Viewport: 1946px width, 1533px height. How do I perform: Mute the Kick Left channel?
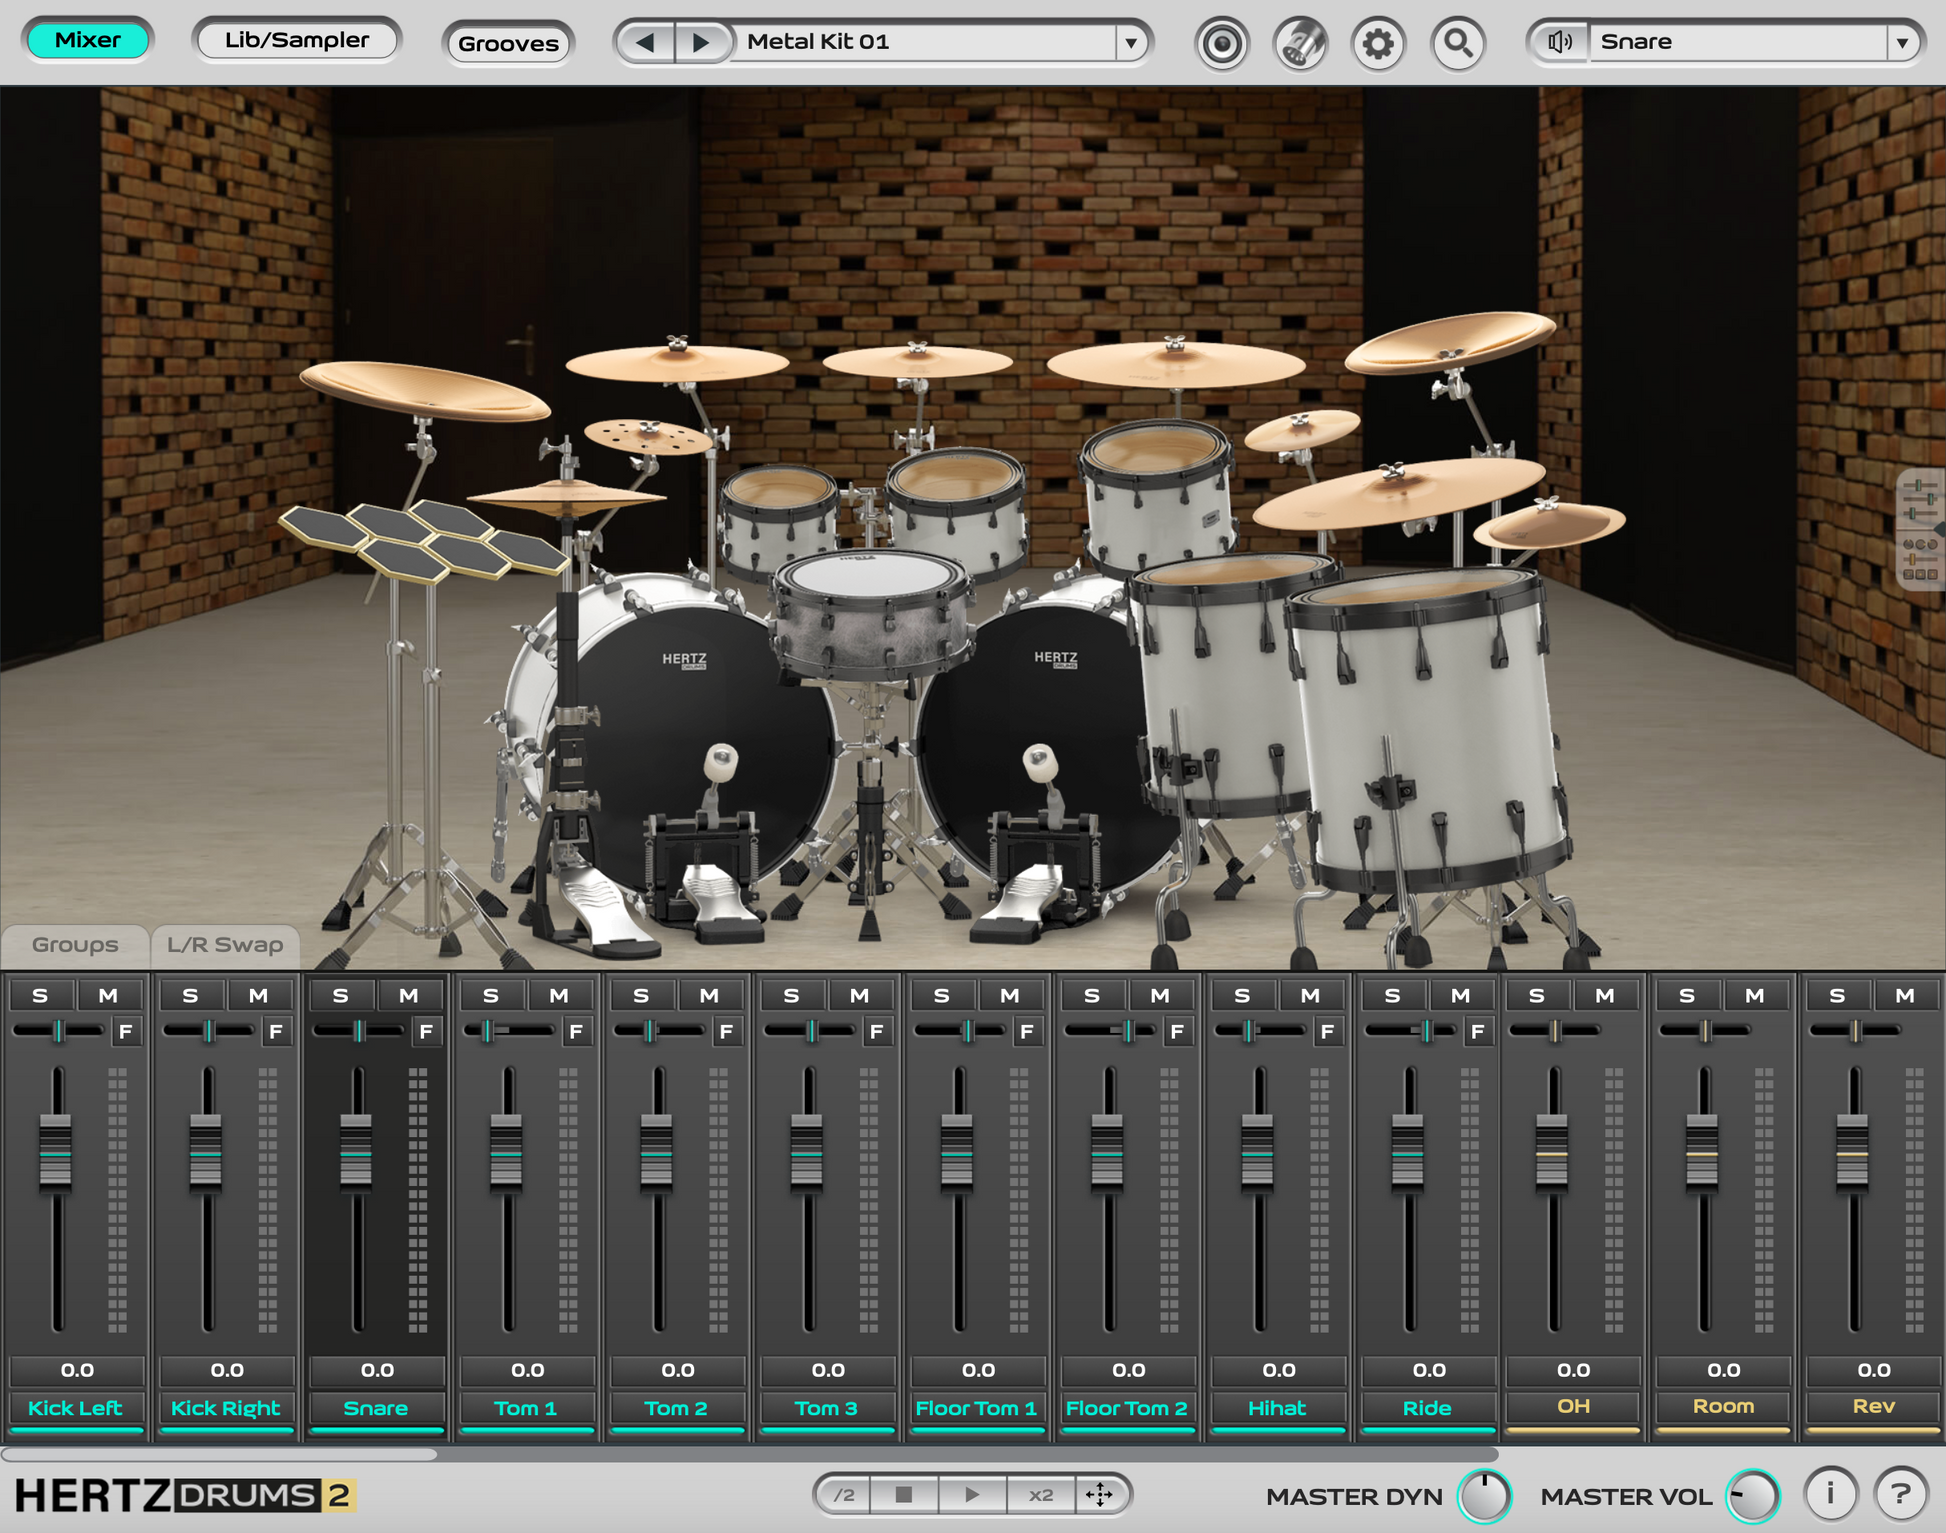(108, 994)
